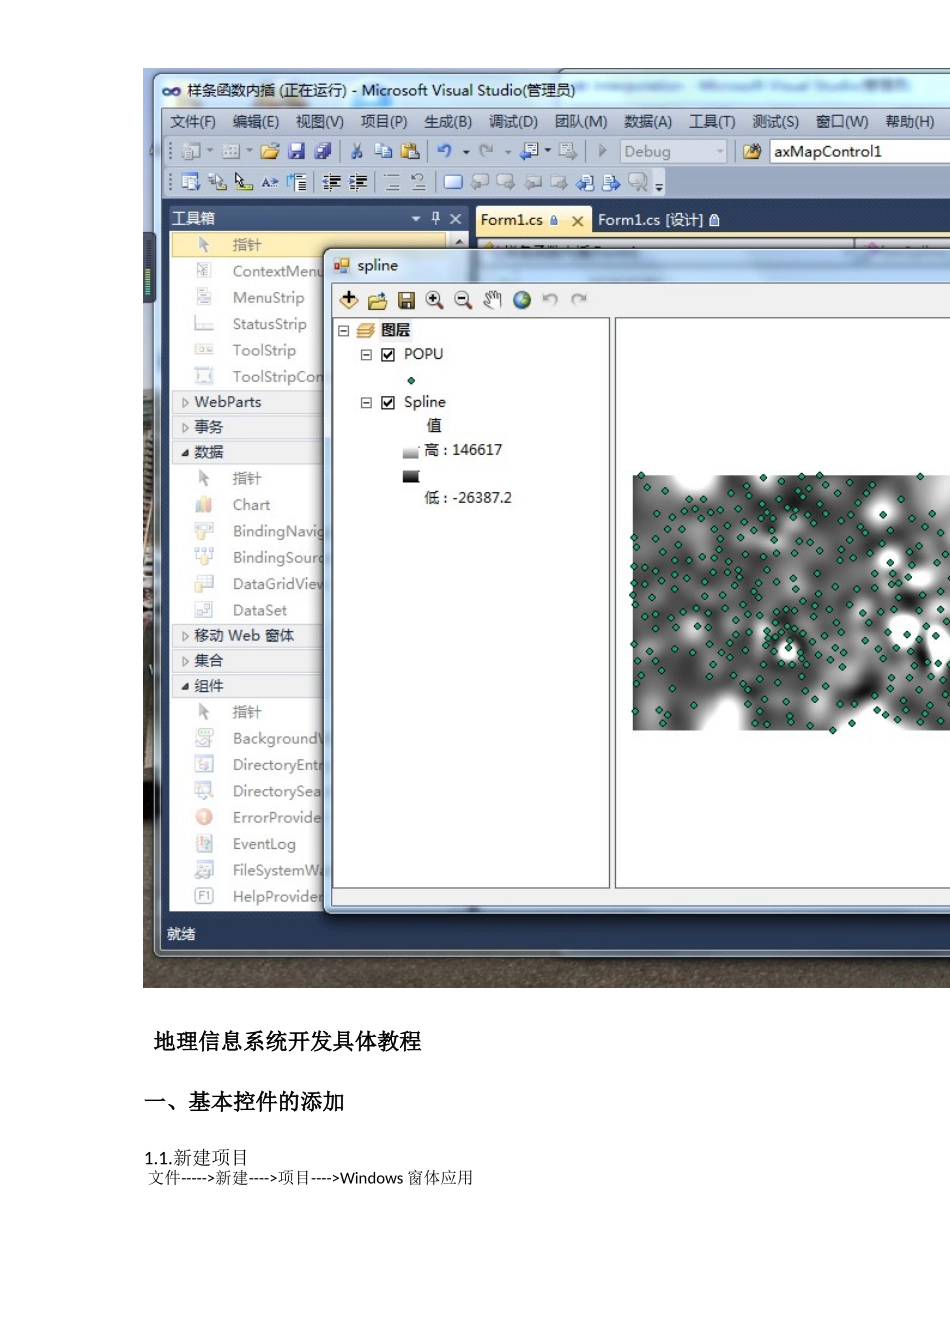The height and width of the screenshot is (1344, 950).
Task: Open the 视图(V) menu
Action: point(320,121)
